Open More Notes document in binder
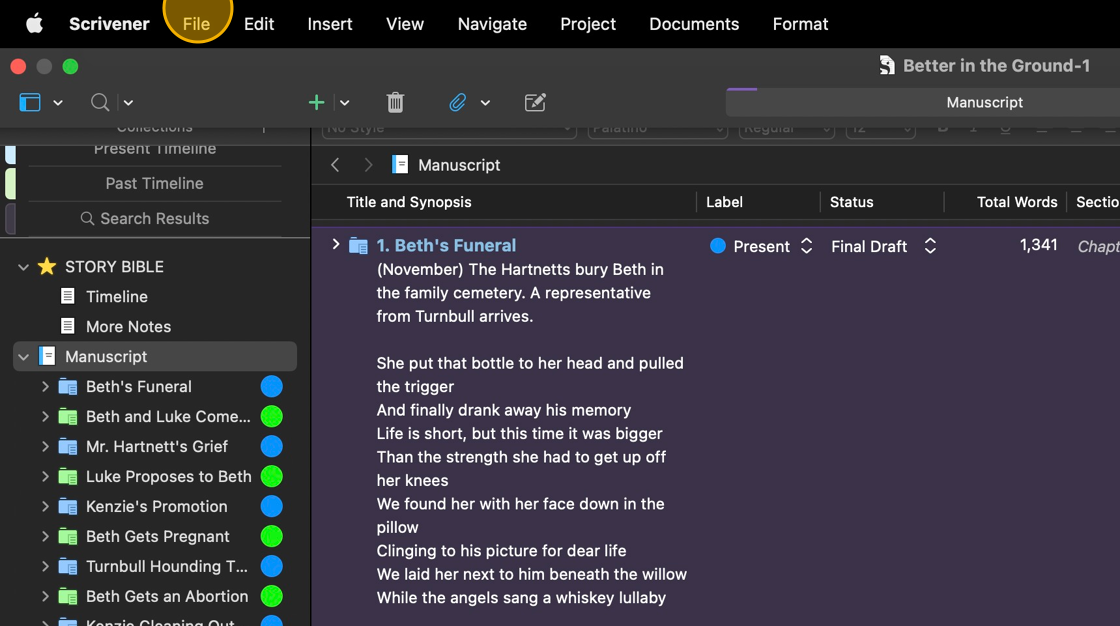The height and width of the screenshot is (626, 1120). 129,327
